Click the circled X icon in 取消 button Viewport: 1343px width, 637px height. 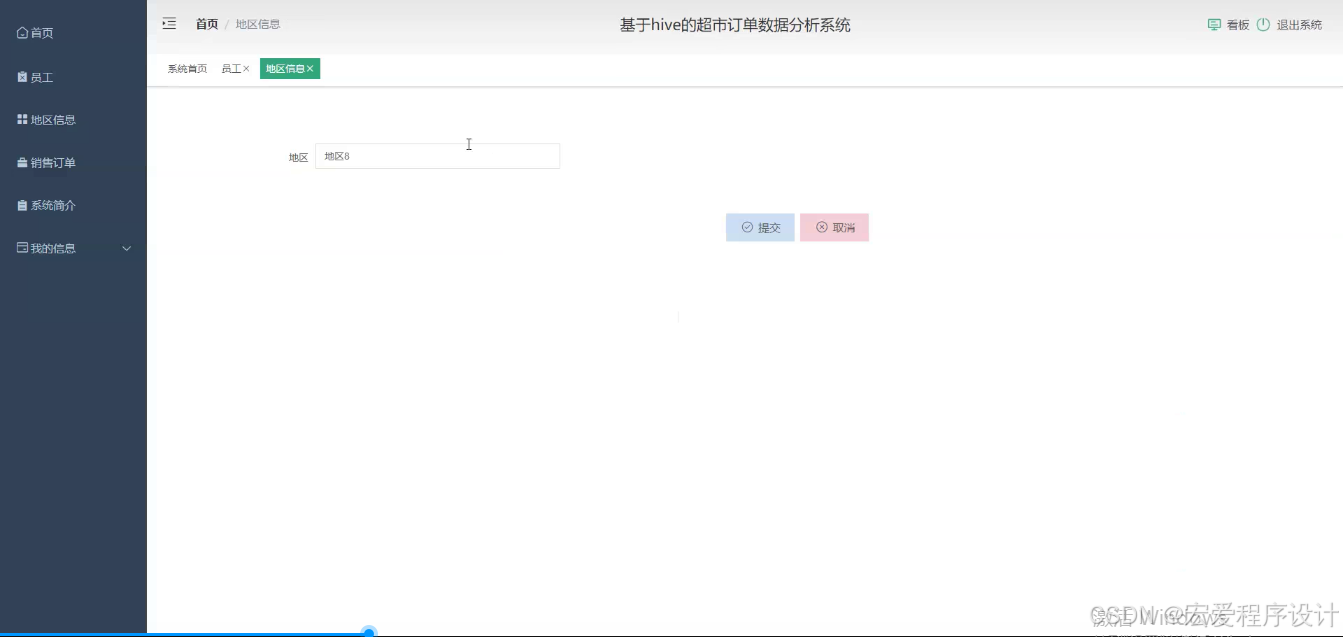tap(821, 227)
